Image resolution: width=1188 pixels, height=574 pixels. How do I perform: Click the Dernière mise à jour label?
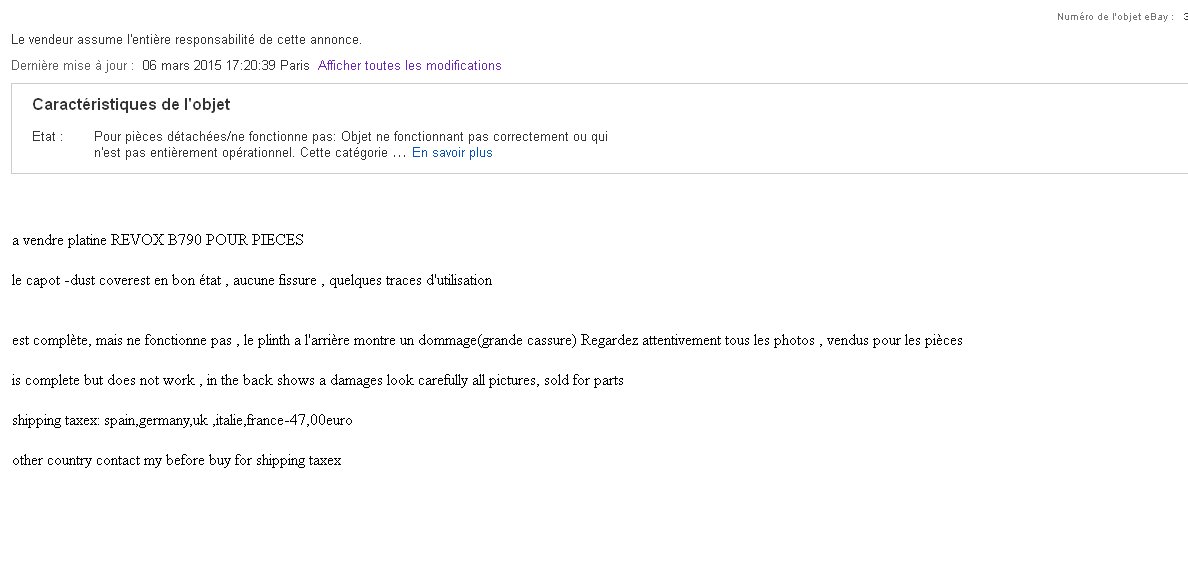coord(73,66)
